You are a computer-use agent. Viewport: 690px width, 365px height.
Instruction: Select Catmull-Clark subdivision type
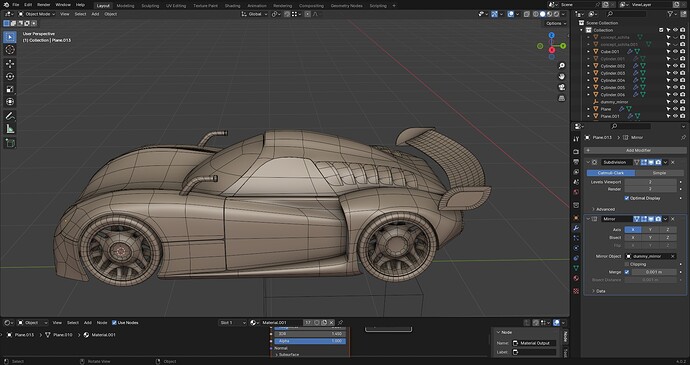point(611,173)
